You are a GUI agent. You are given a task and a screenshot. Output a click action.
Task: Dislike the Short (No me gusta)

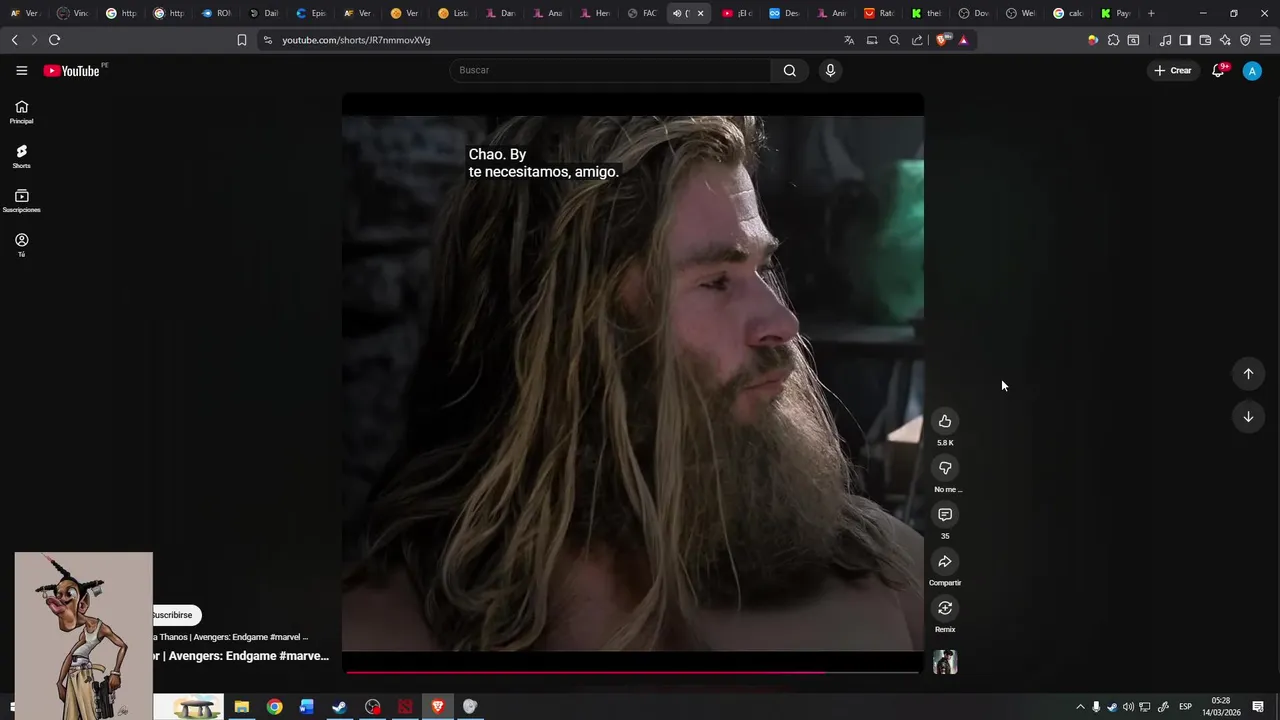point(945,468)
